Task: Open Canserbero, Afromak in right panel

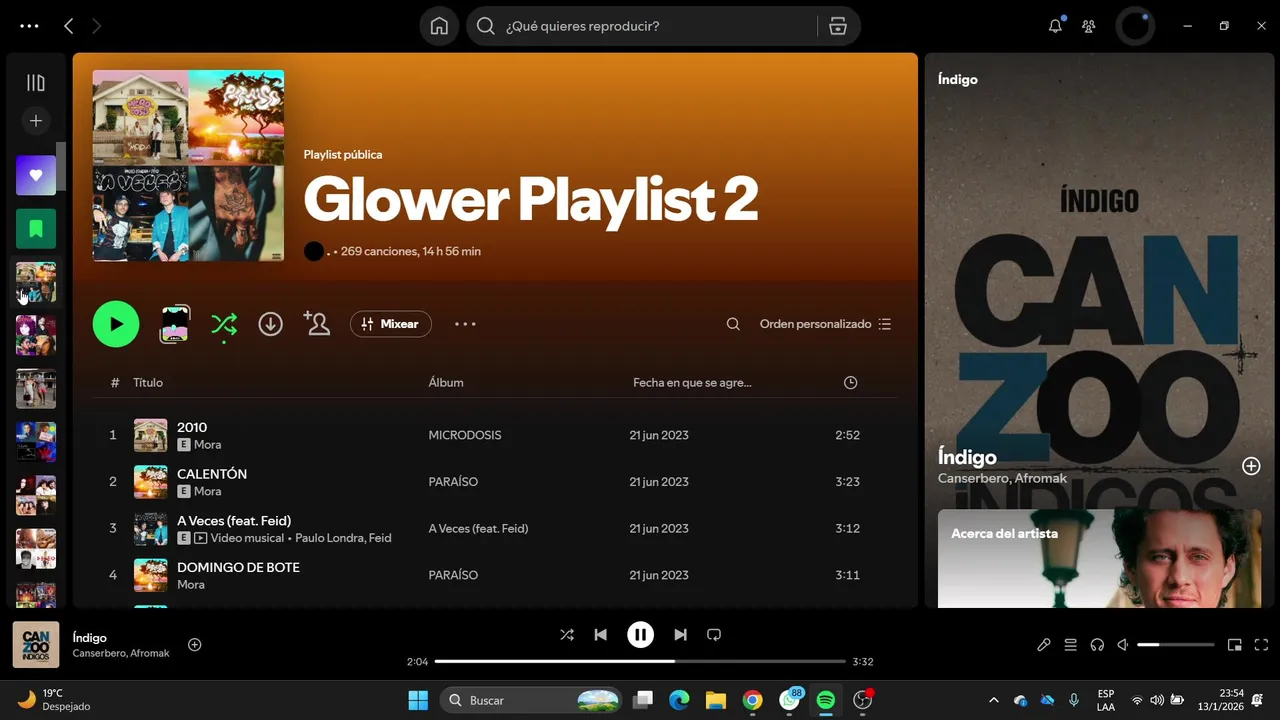Action: (x=1002, y=478)
